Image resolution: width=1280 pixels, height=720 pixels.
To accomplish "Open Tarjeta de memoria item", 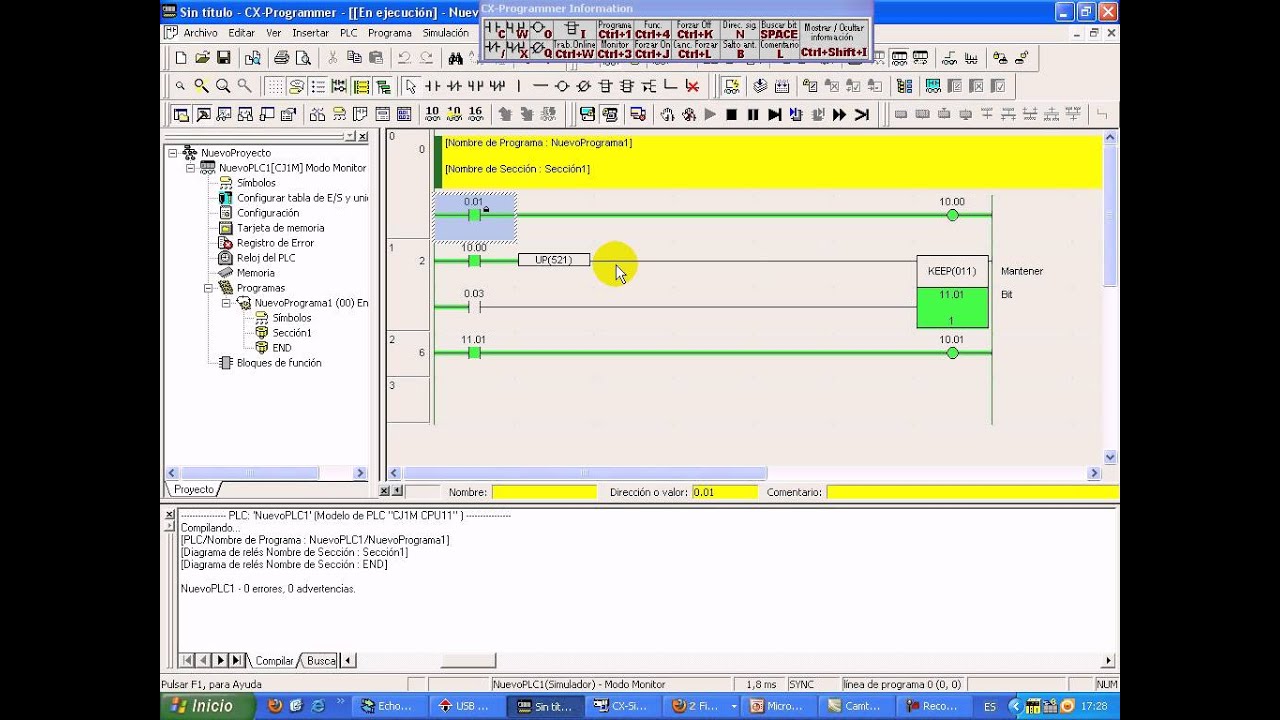I will 280,228.
